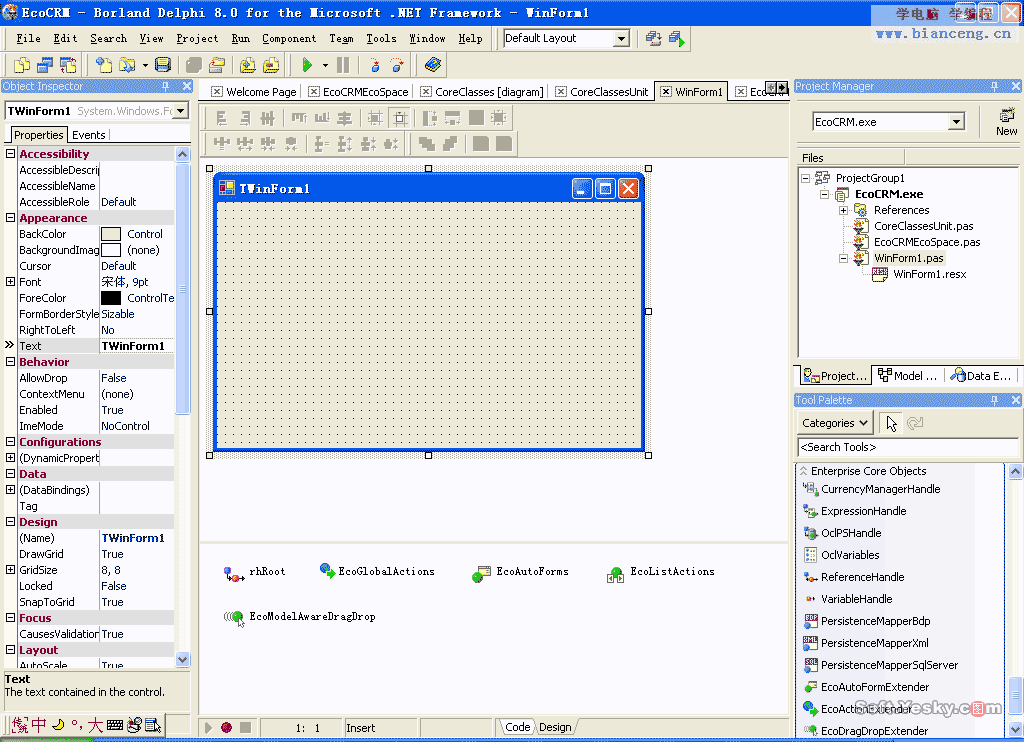The width and height of the screenshot is (1024, 742).
Task: Click the View Form toolbar icon
Action: click(x=45, y=65)
